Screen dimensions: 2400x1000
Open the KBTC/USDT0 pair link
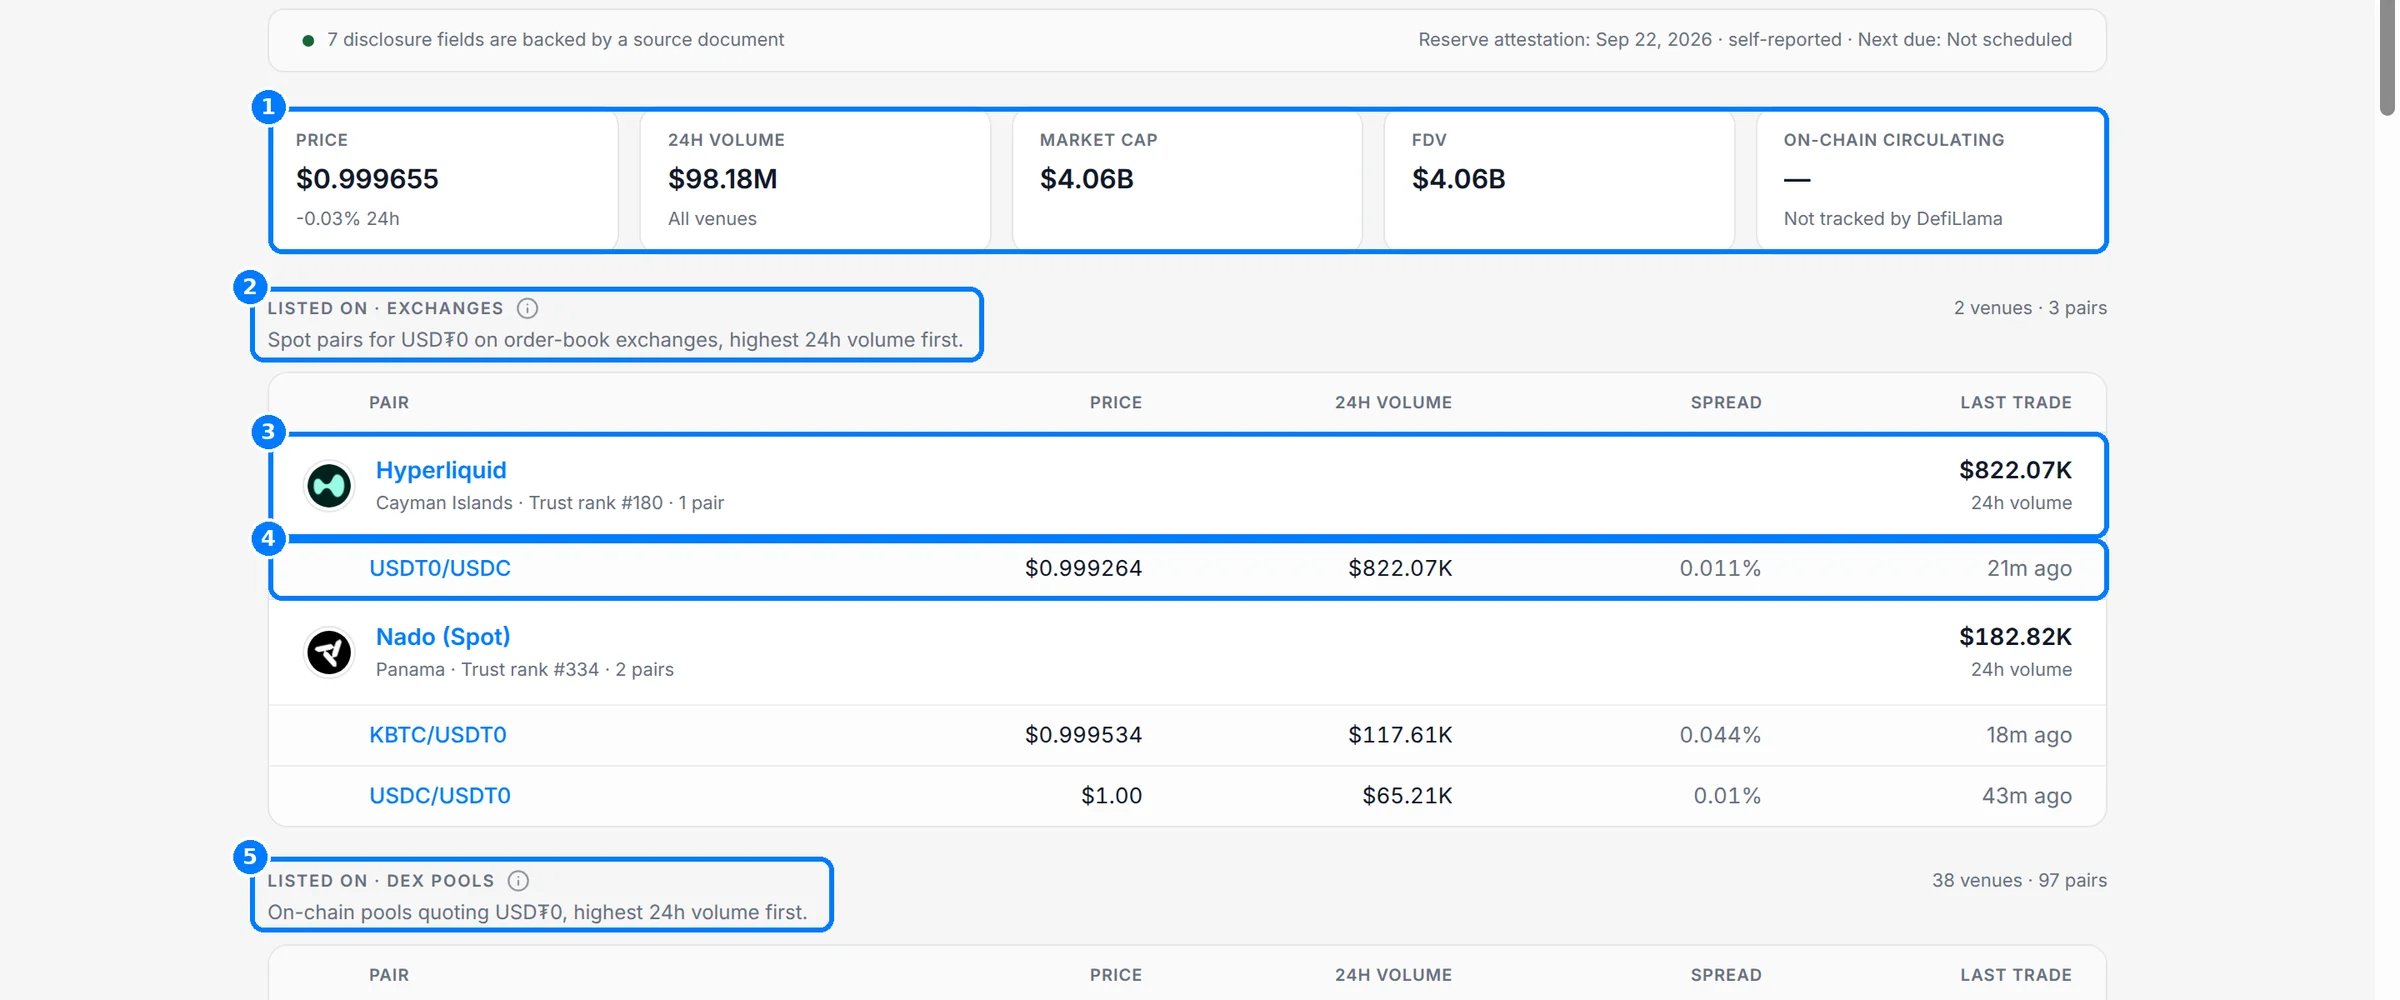point(438,735)
